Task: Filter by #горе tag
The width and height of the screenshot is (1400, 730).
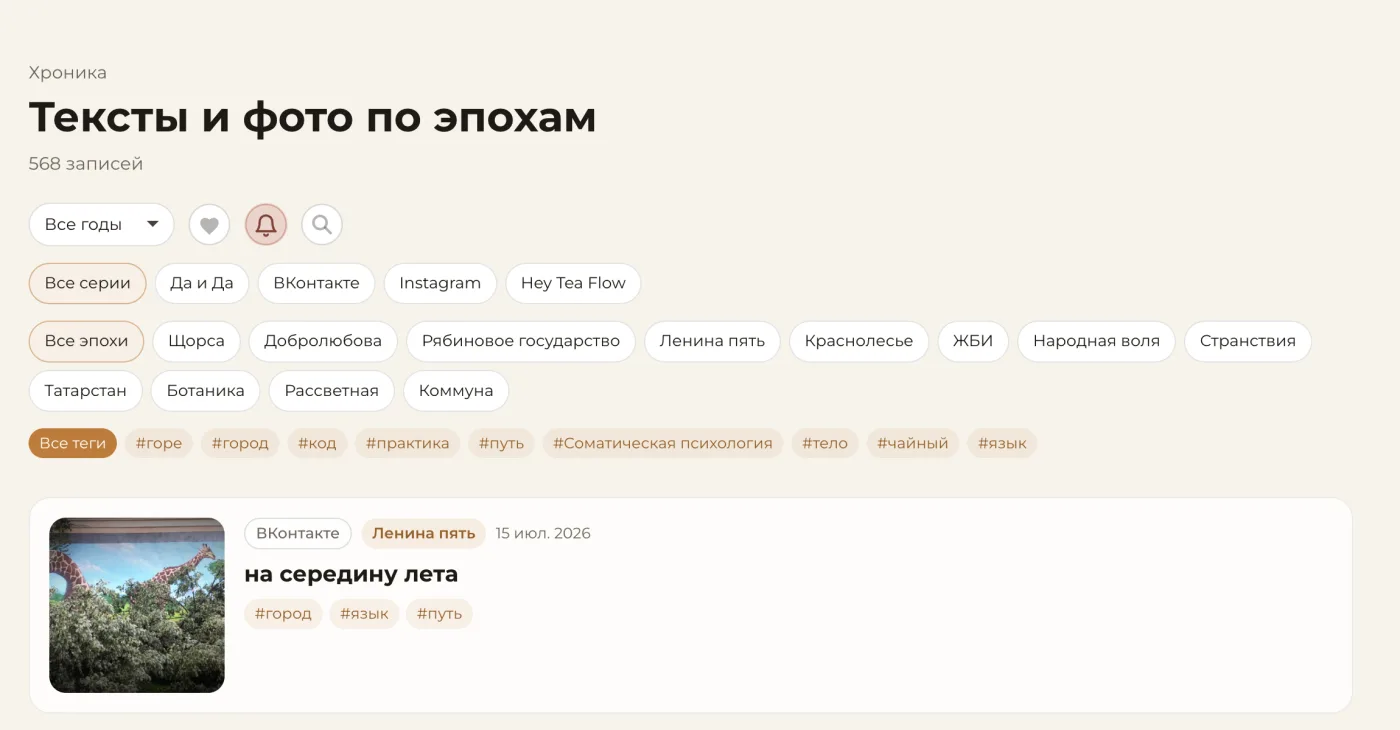Action: [159, 443]
